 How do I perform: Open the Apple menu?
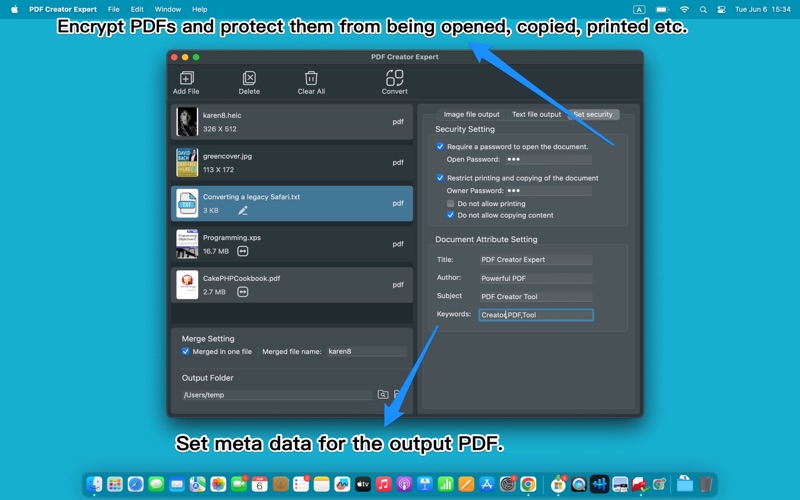coord(14,9)
